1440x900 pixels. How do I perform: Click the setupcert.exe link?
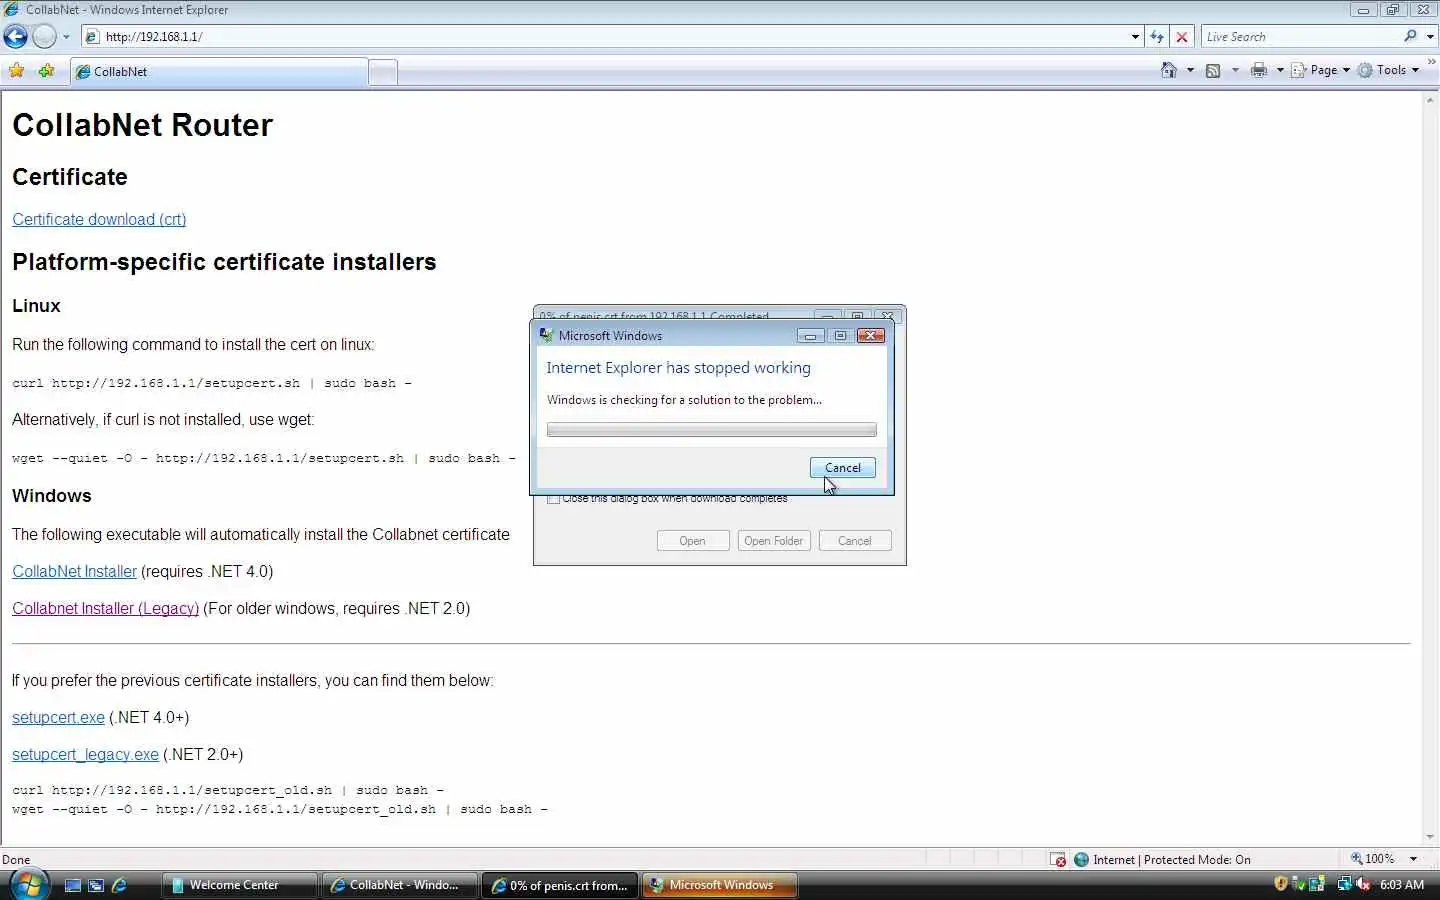pos(58,718)
